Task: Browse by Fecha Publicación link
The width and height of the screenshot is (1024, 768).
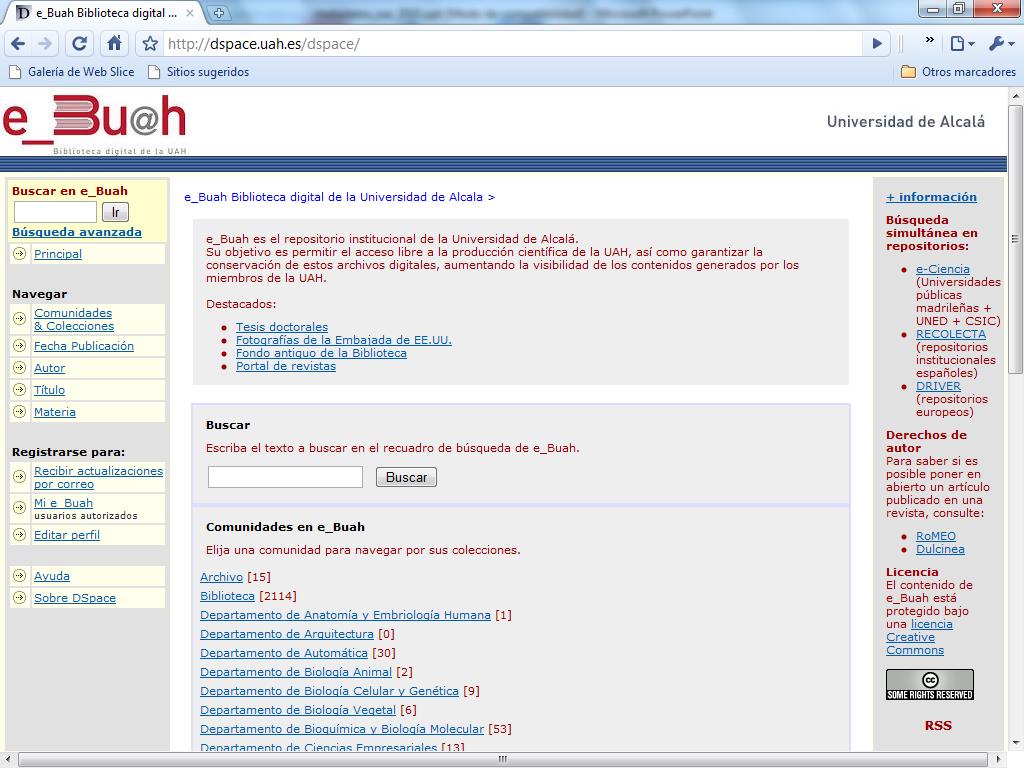Action: (x=84, y=346)
